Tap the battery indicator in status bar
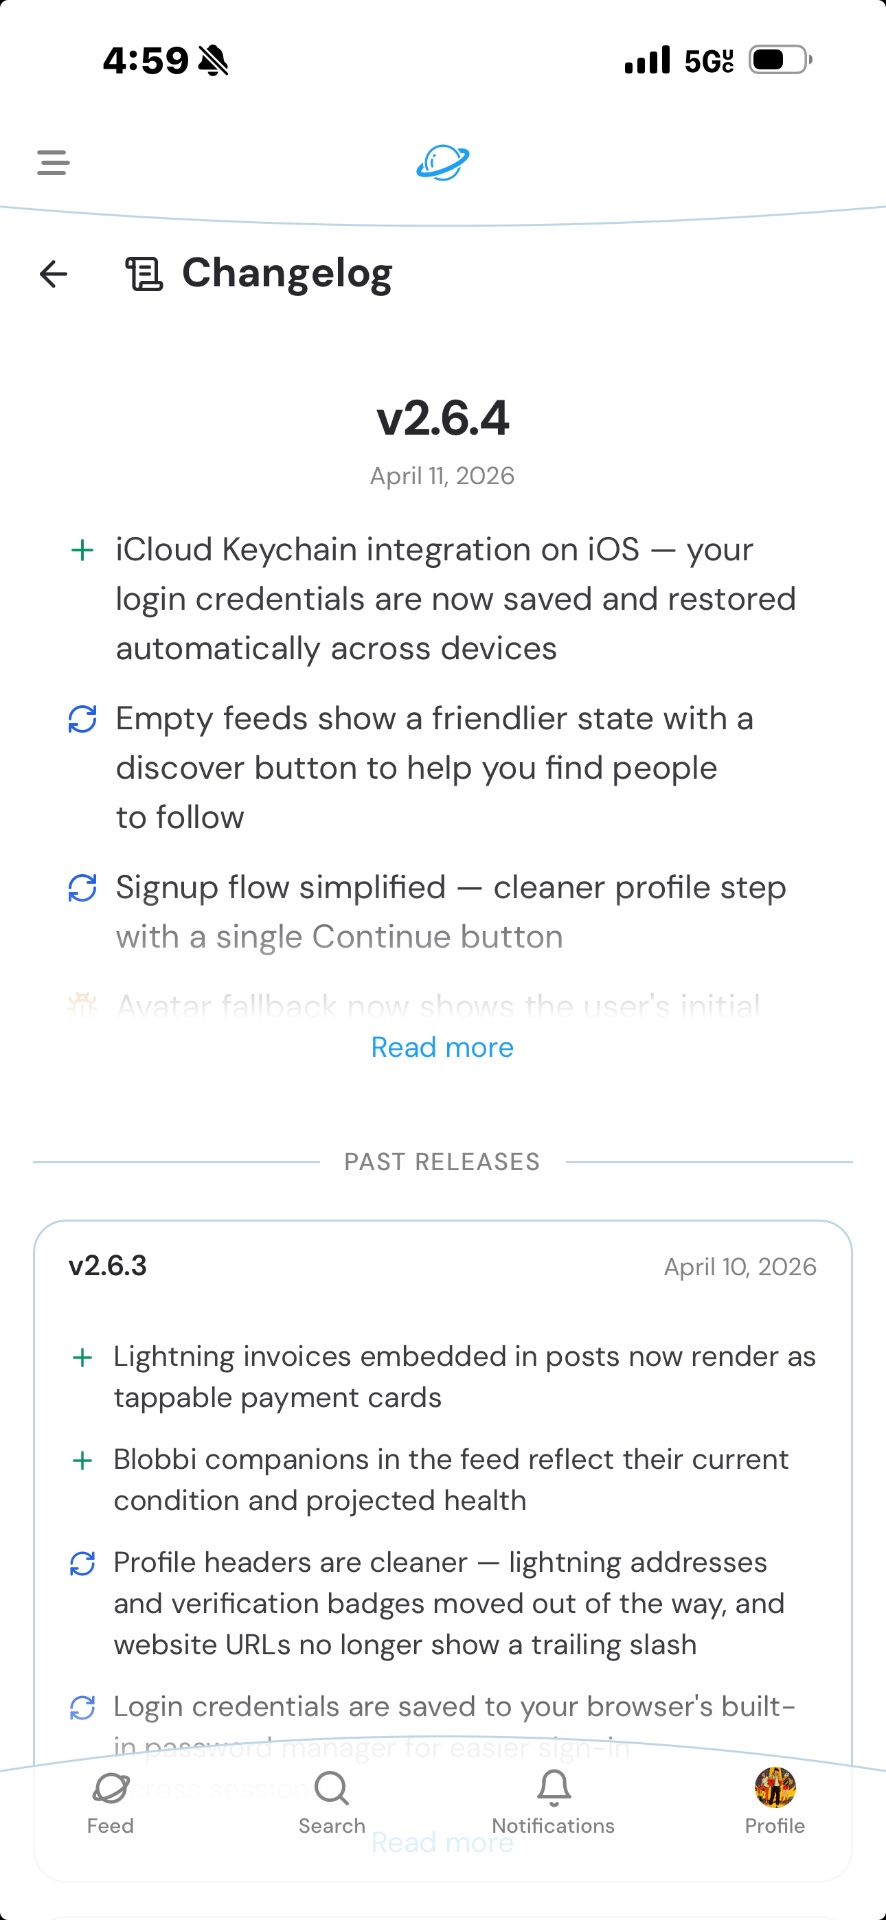This screenshot has height=1920, width=886. tap(781, 60)
